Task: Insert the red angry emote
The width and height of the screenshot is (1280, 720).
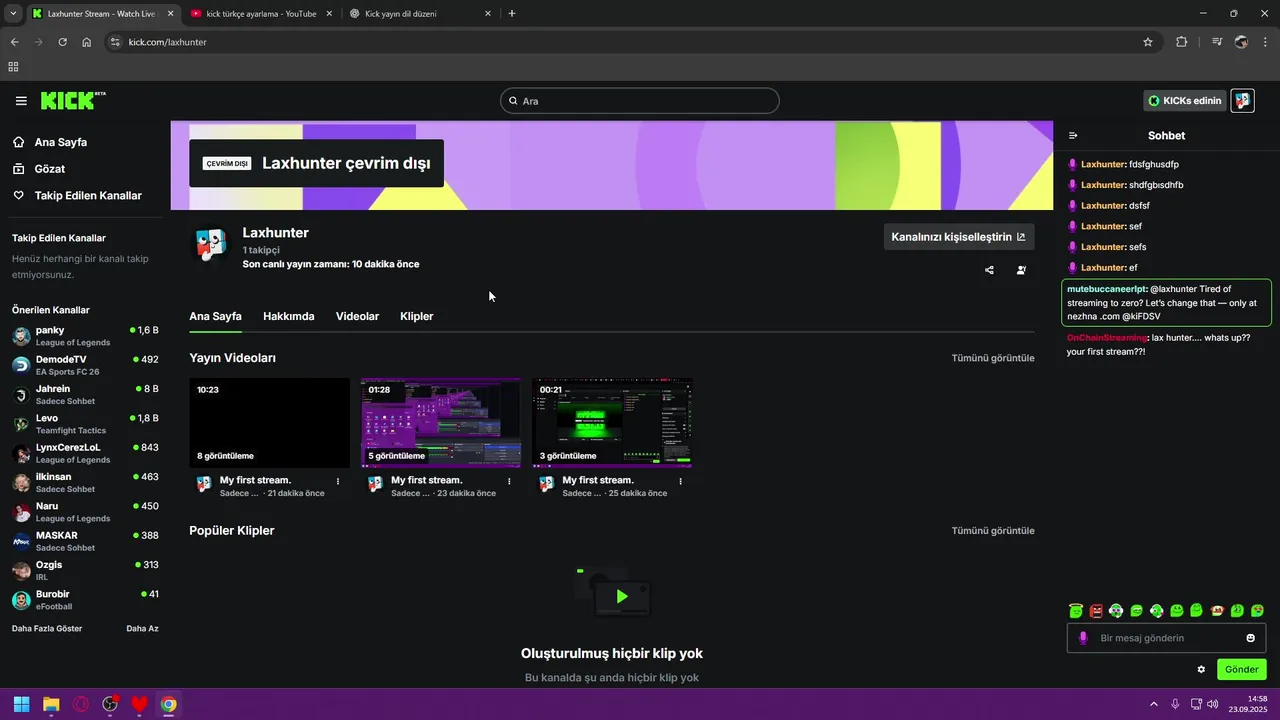Action: (x=1096, y=610)
